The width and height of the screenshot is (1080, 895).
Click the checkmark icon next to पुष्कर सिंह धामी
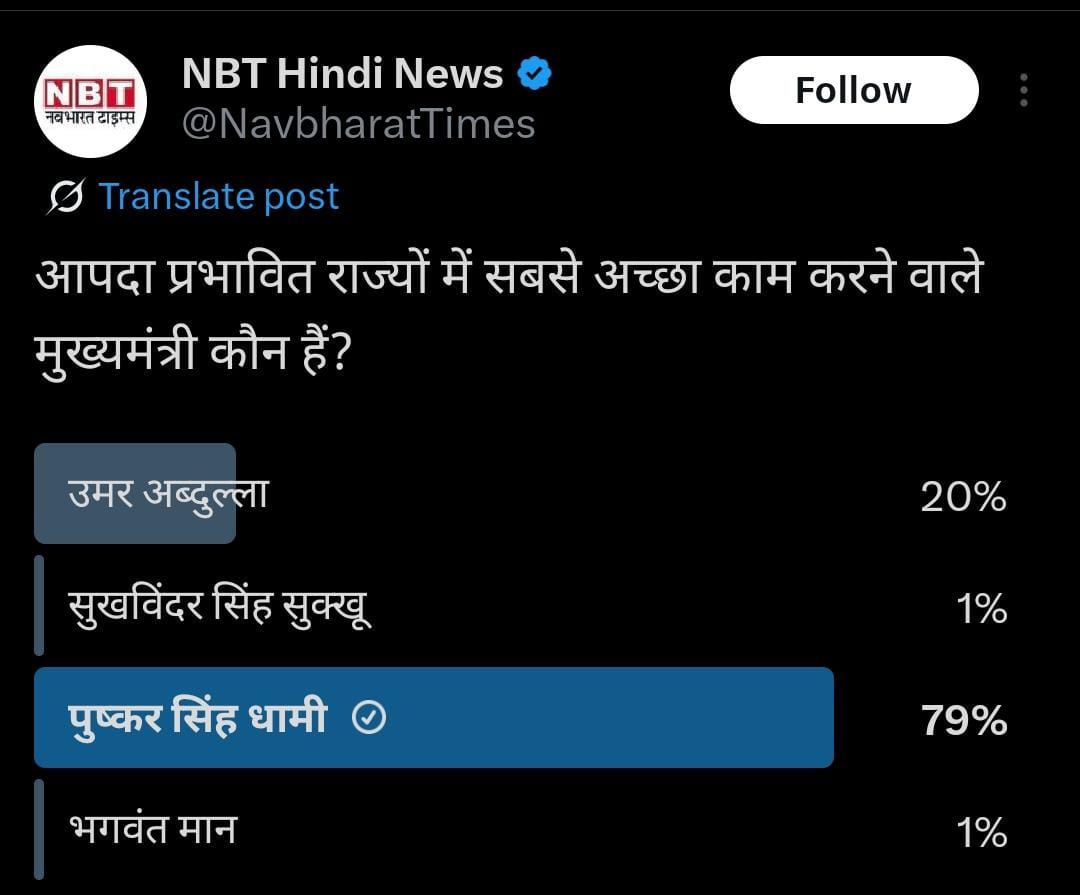click(x=370, y=719)
